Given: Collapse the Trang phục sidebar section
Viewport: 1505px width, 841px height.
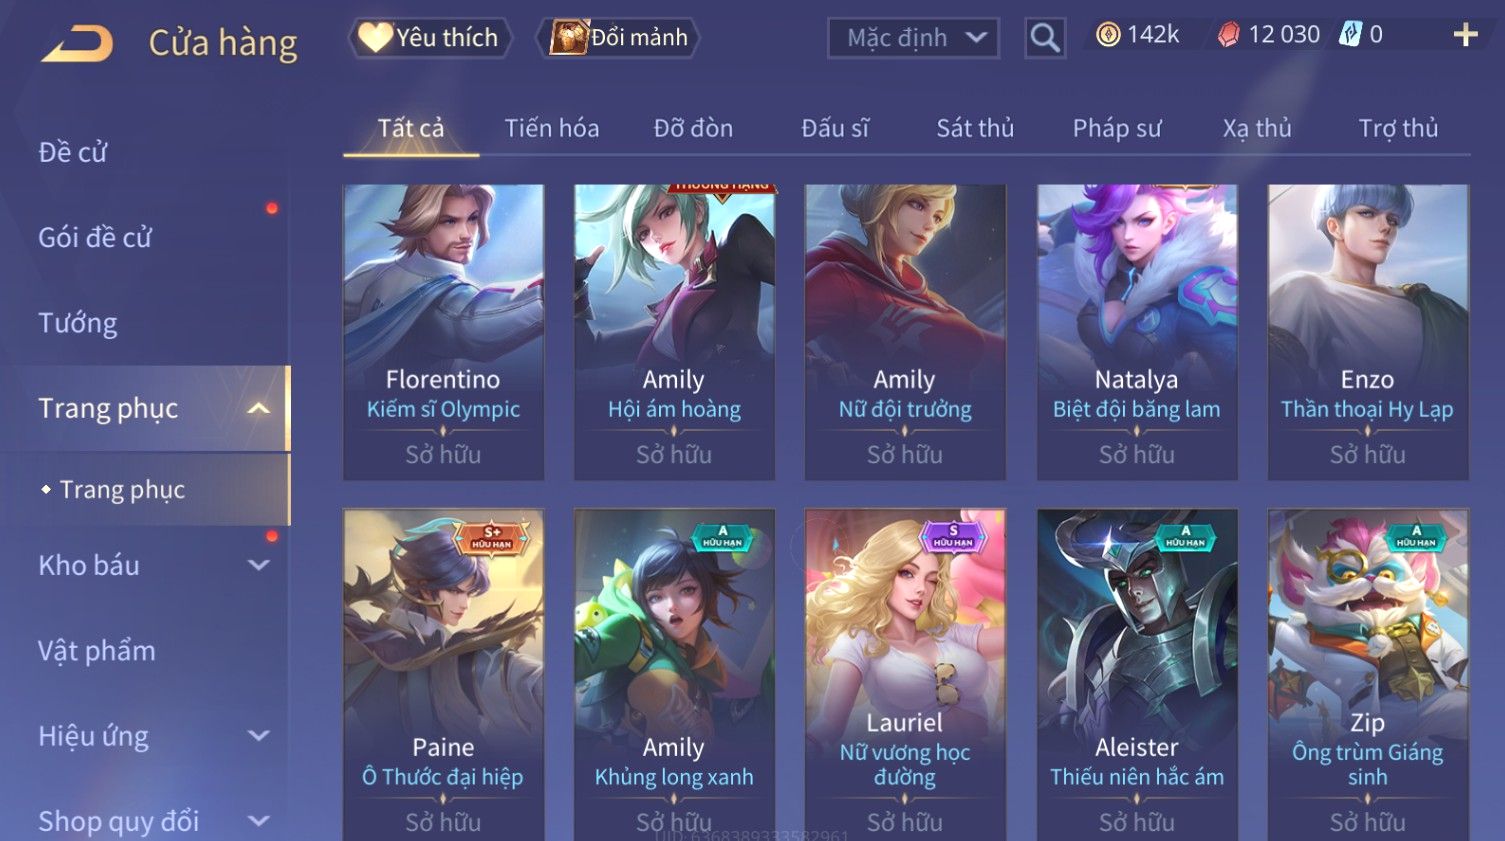Looking at the screenshot, I should [258, 408].
